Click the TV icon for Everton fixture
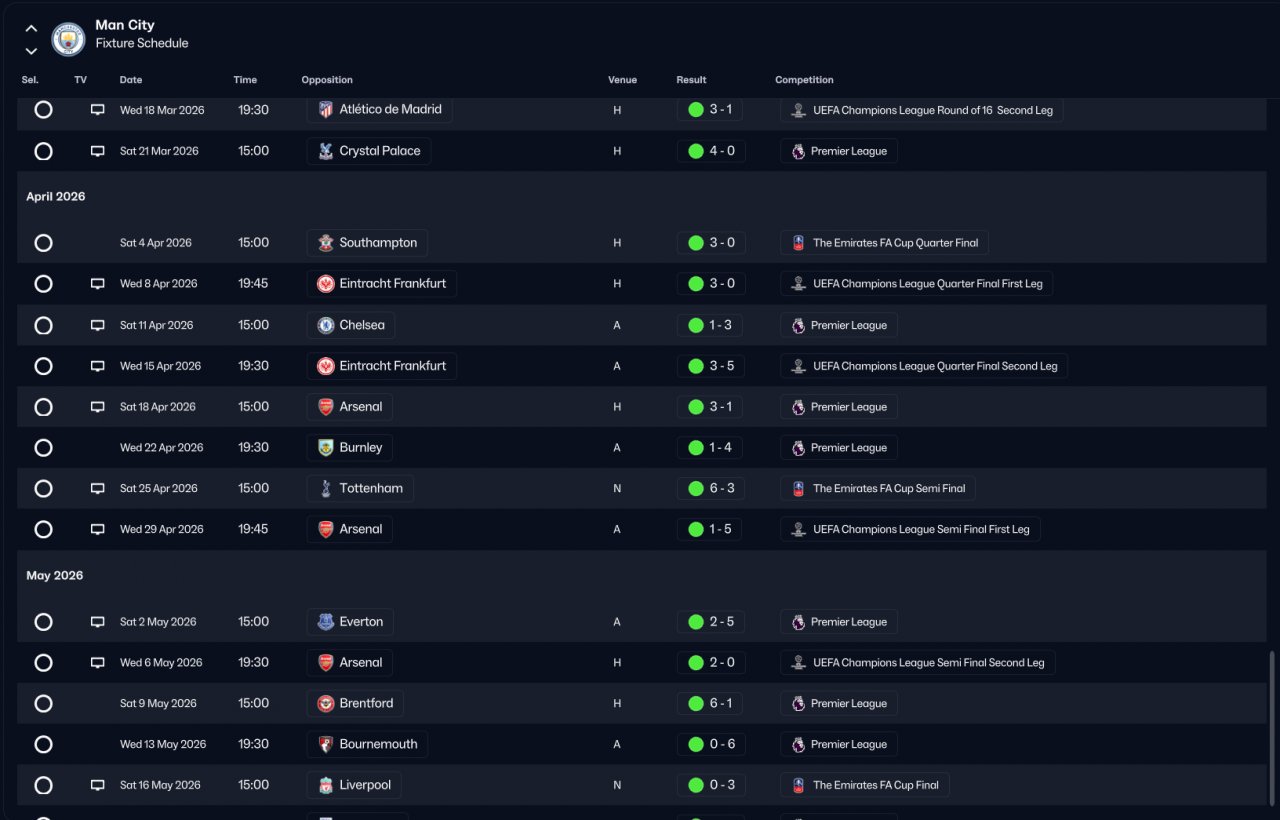1280x820 pixels. [x=98, y=622]
